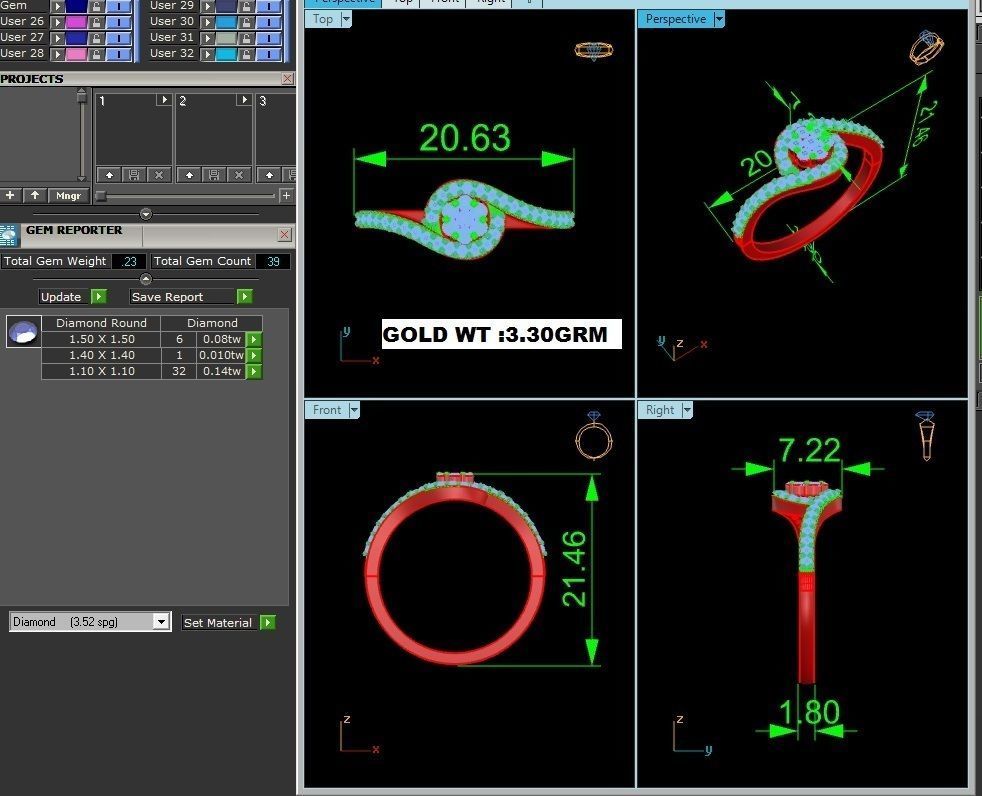
Task: Toggle visibility of User 29 layer
Action: pos(269,6)
